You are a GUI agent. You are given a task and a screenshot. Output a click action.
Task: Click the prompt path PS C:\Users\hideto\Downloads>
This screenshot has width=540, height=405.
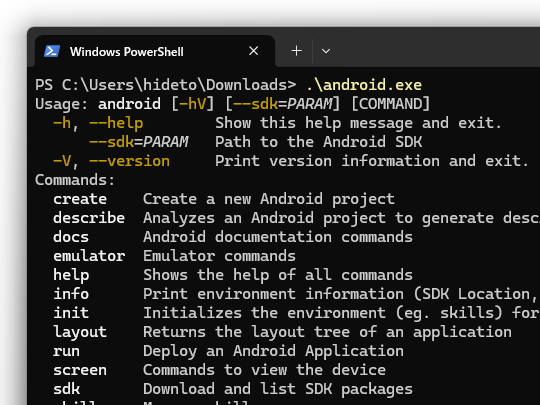[165, 85]
